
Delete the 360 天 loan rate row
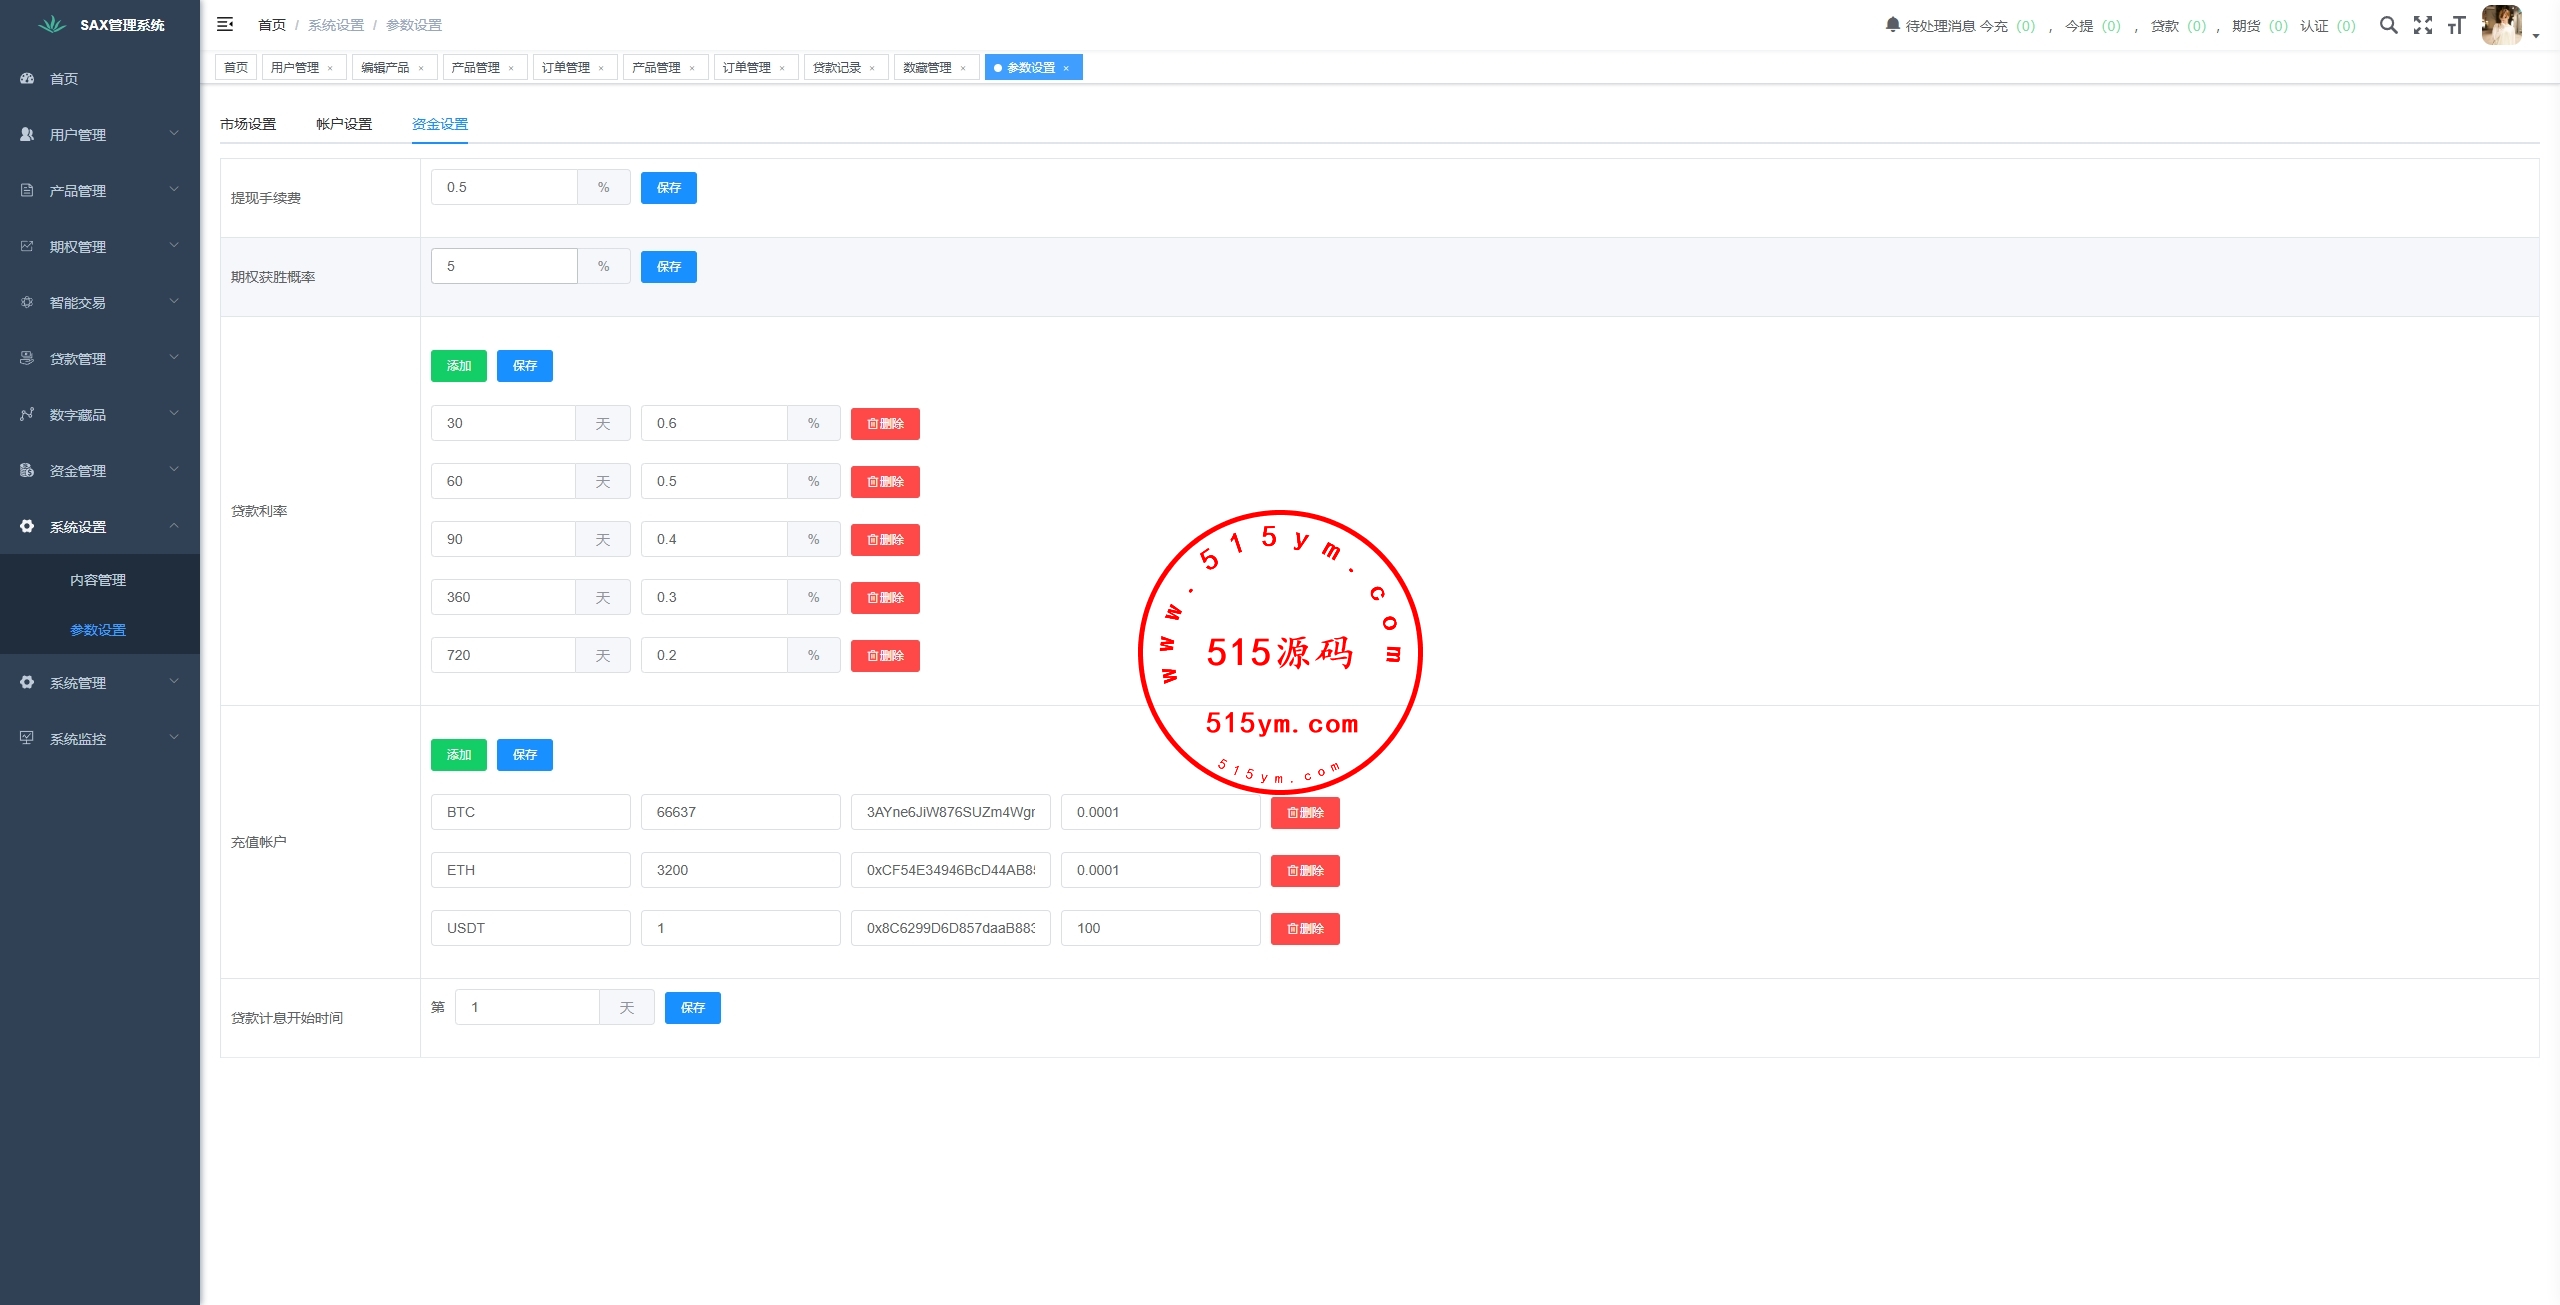[885, 598]
